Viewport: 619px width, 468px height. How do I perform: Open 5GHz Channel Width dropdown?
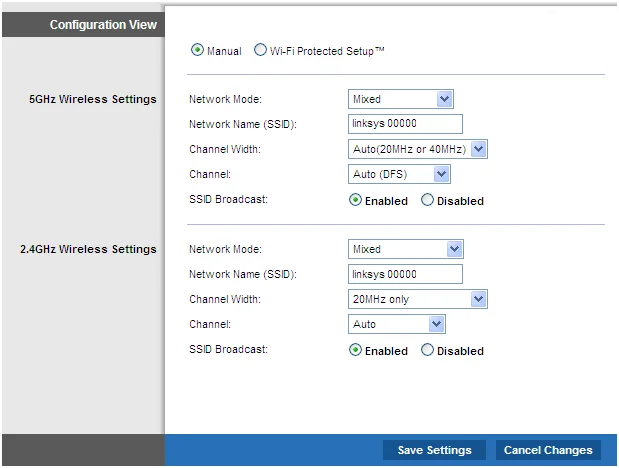pyautogui.click(x=418, y=149)
